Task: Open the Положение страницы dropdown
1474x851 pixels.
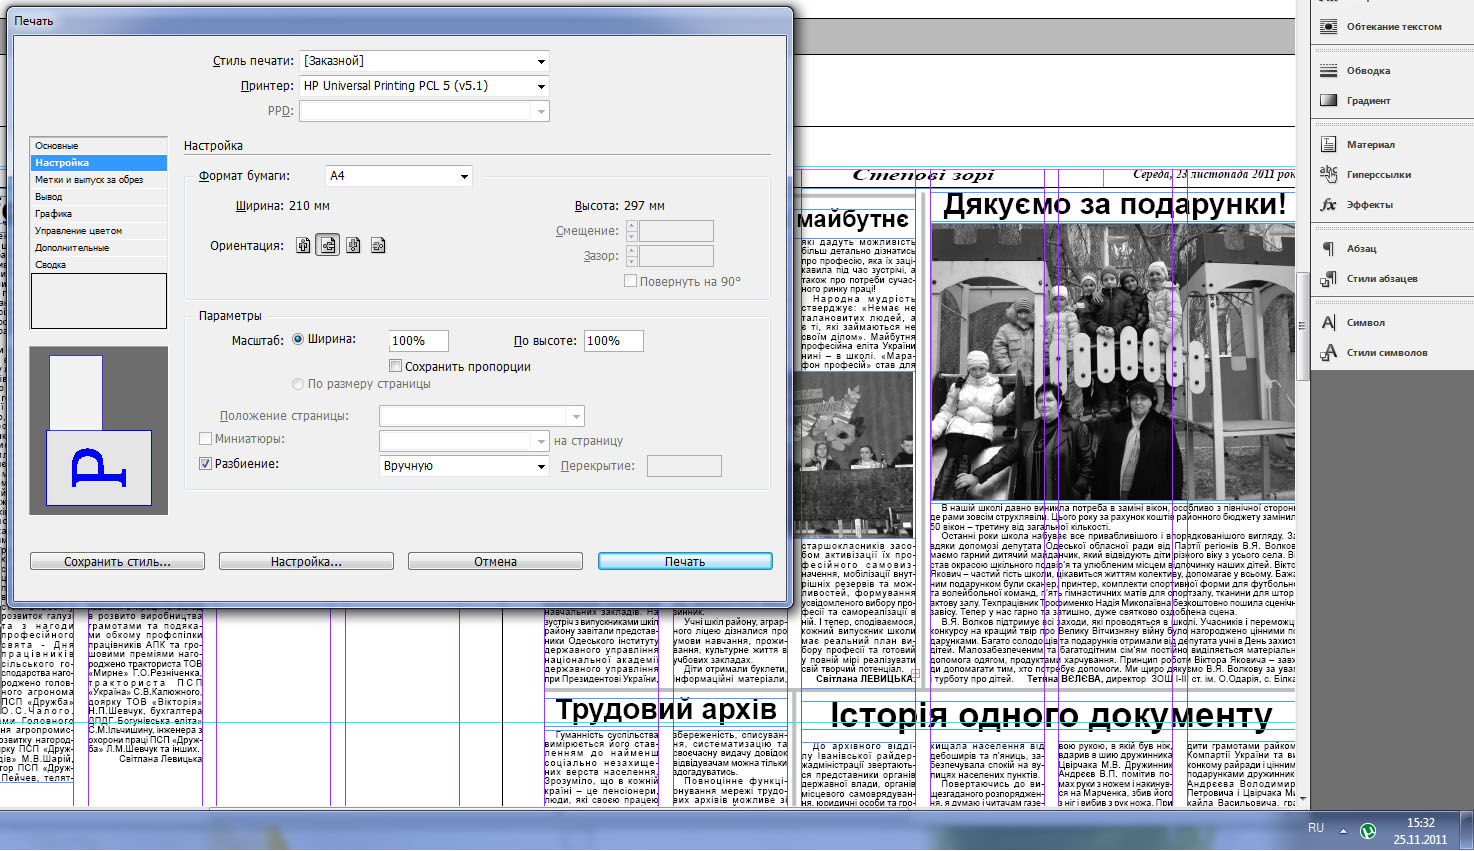Action: pyautogui.click(x=482, y=416)
